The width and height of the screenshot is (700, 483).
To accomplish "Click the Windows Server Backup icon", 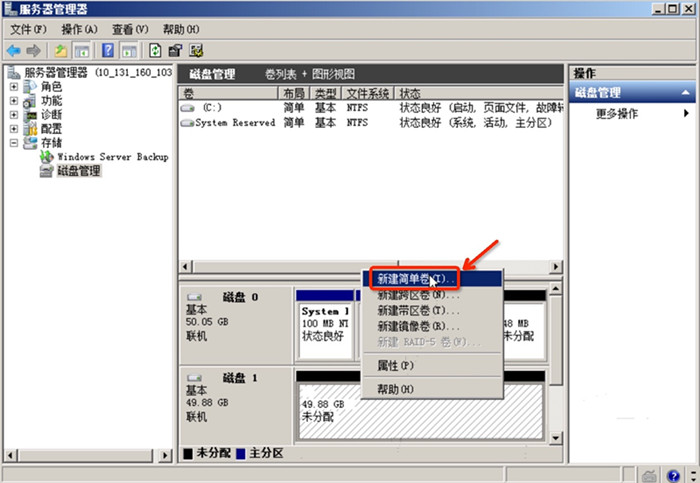I will tap(46, 157).
